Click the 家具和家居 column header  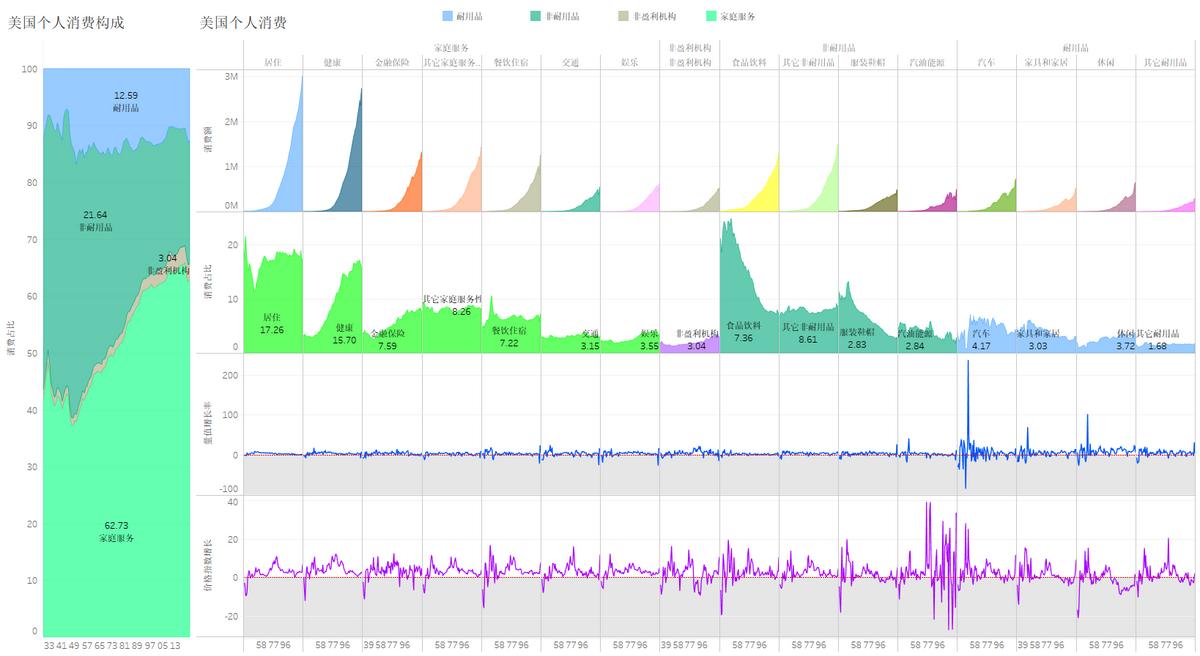pos(1046,62)
